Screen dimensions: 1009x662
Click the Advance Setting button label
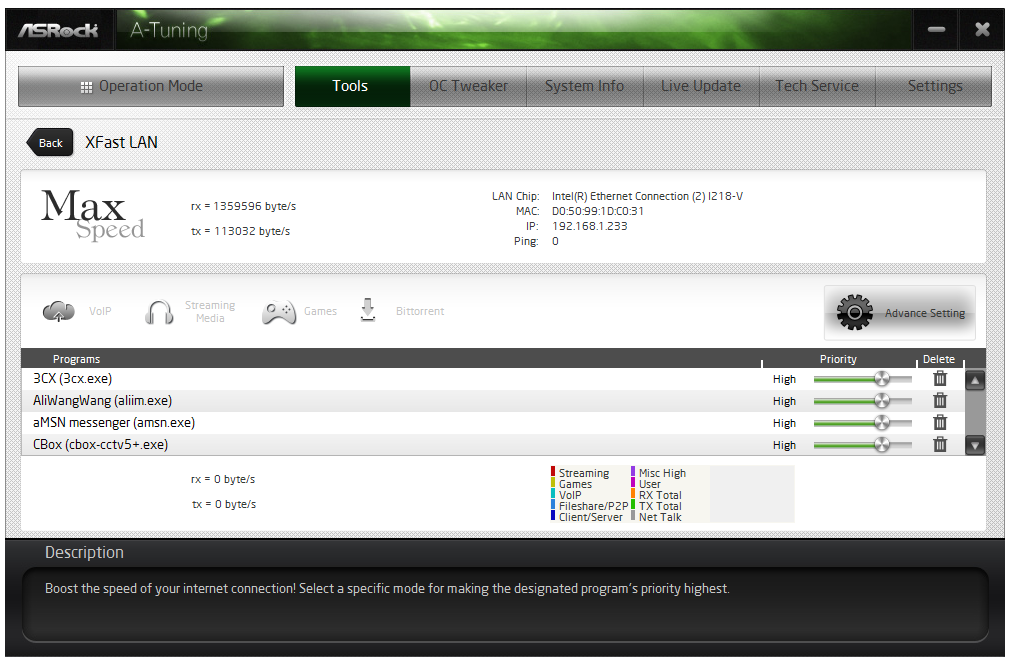[925, 313]
